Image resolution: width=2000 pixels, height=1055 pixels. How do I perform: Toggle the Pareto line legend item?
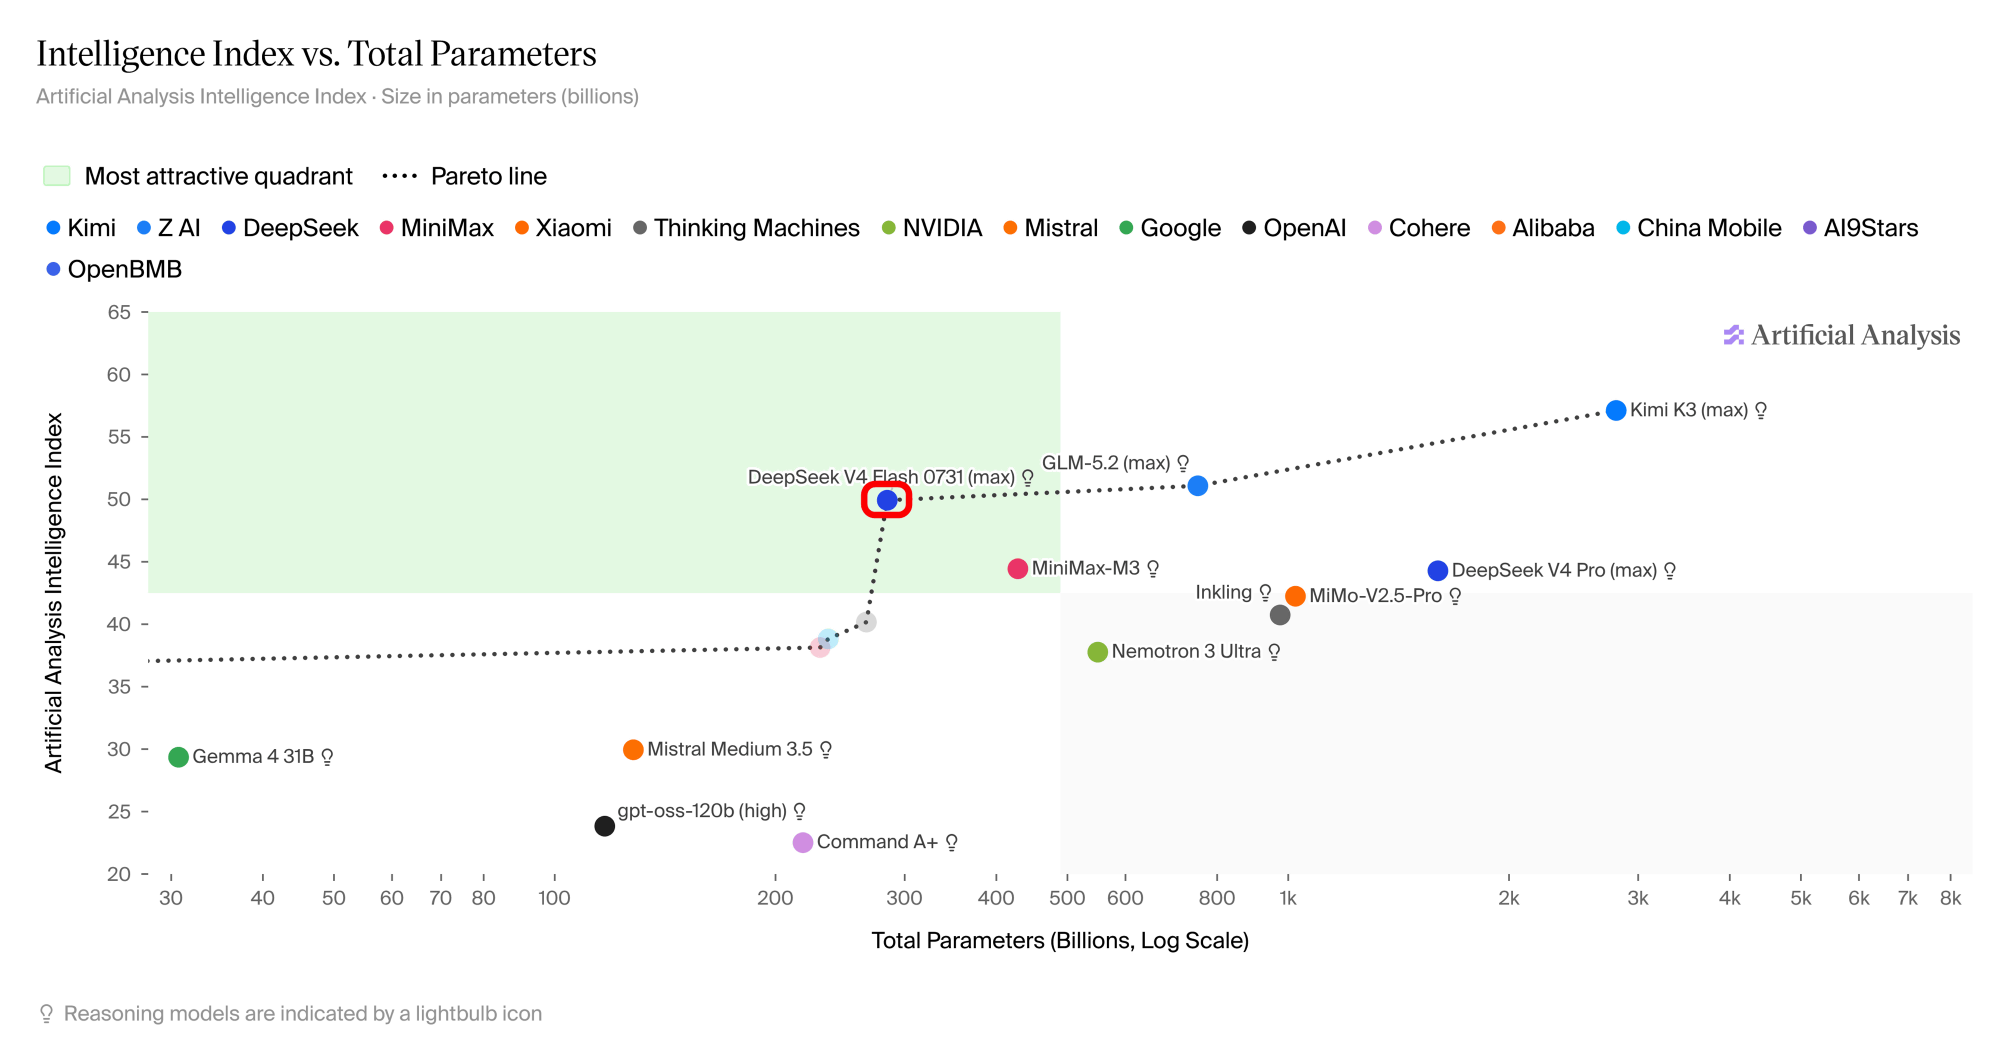464,176
